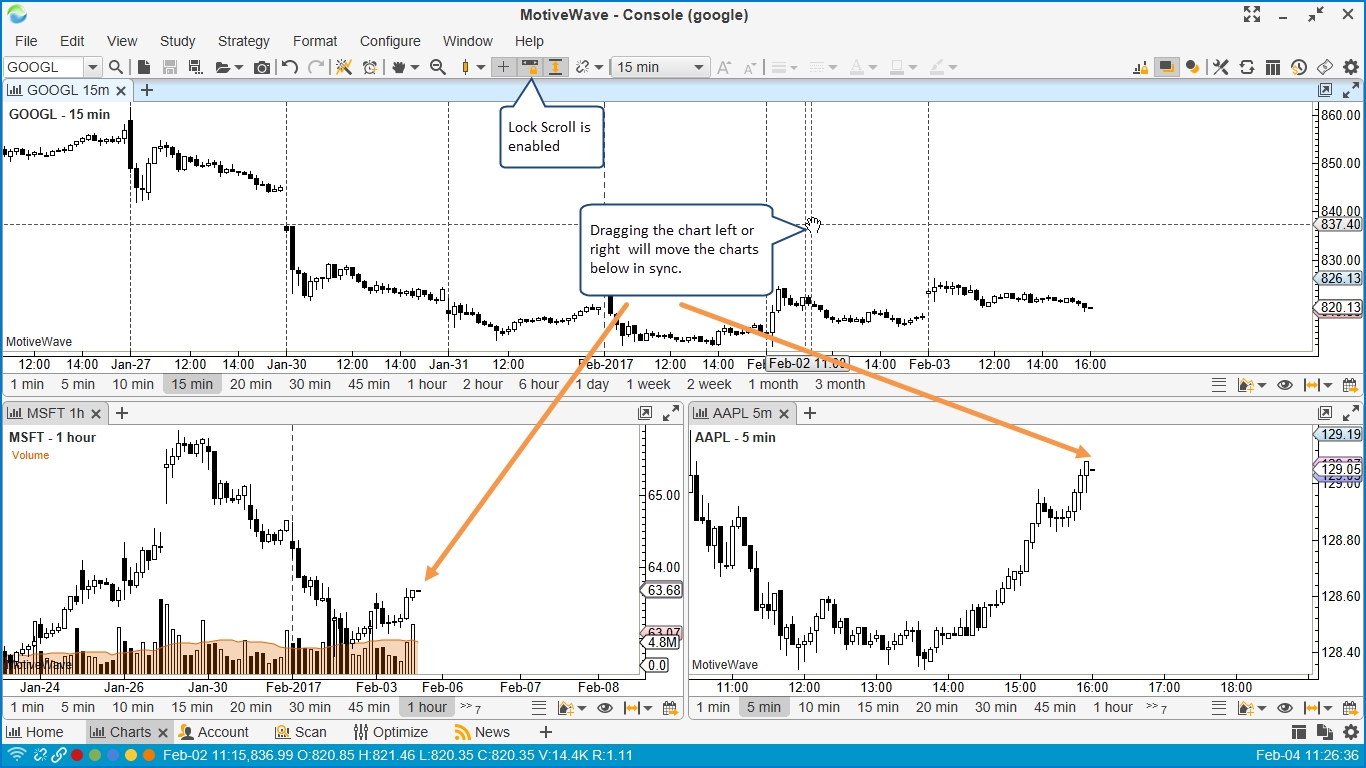Image resolution: width=1366 pixels, height=768 pixels.
Task: Open the 15 min bar size dropdown
Action: pos(661,67)
